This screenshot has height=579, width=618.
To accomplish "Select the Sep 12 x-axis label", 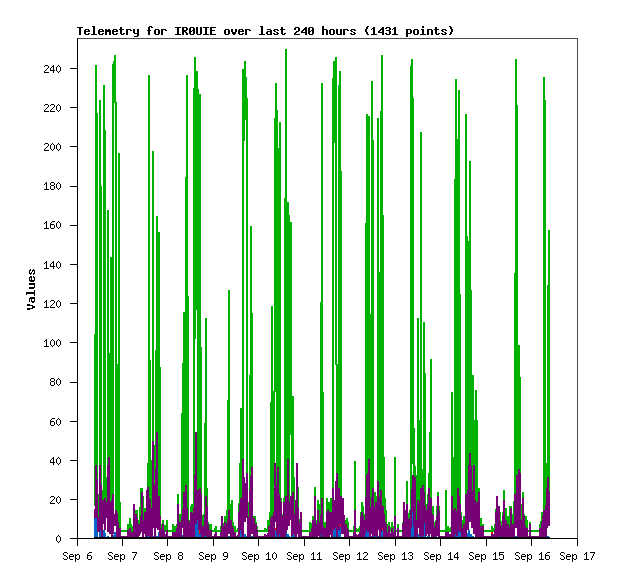I will [x=350, y=556].
